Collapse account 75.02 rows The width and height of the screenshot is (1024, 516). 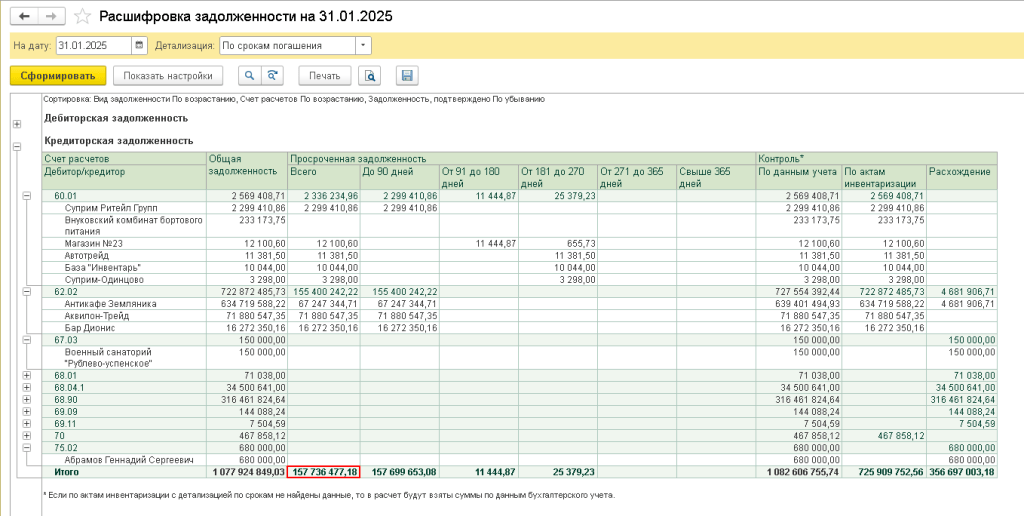27,448
